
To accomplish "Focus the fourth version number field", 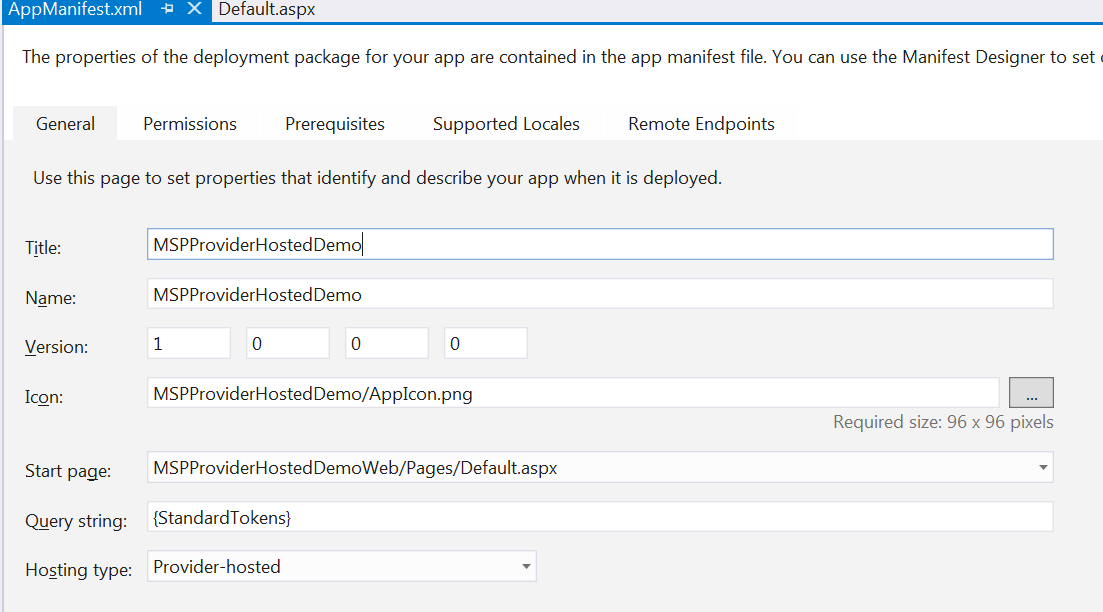I will [x=486, y=343].
